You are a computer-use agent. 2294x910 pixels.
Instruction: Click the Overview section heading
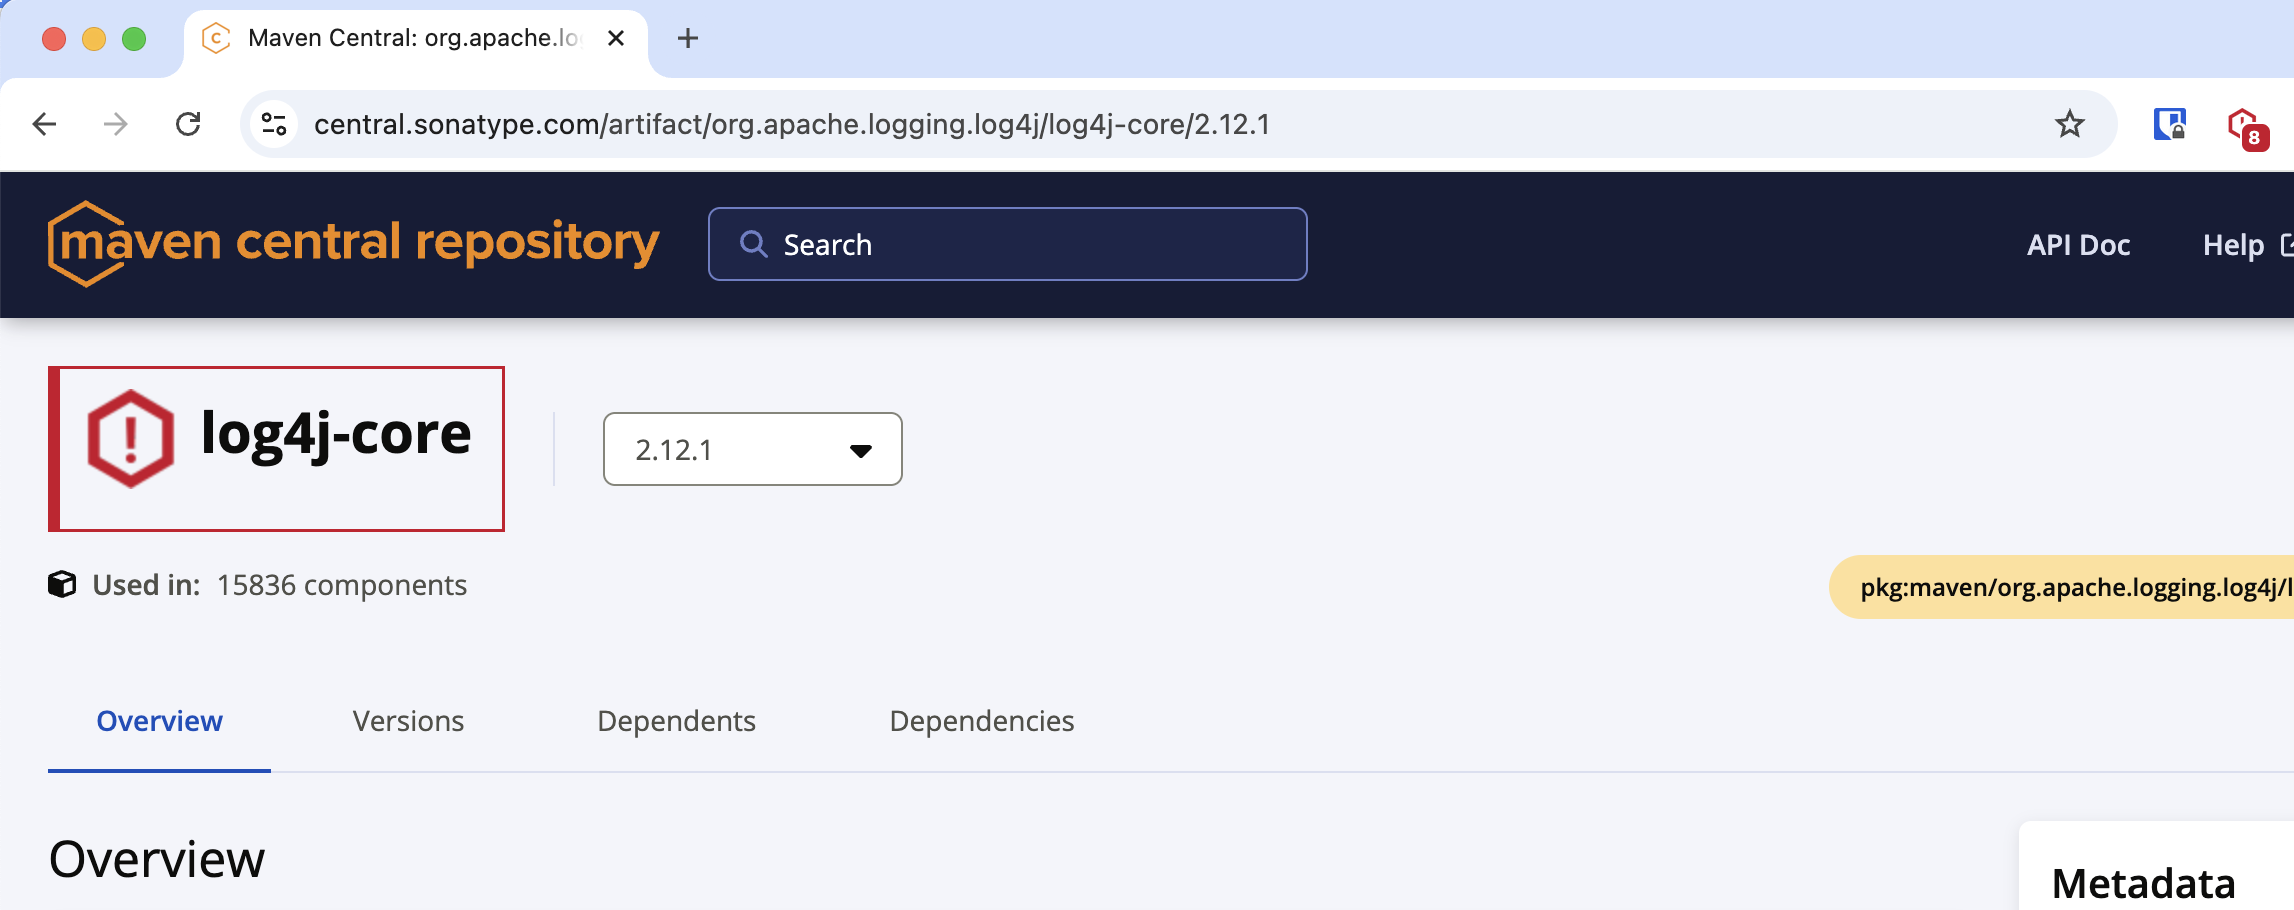[157, 859]
